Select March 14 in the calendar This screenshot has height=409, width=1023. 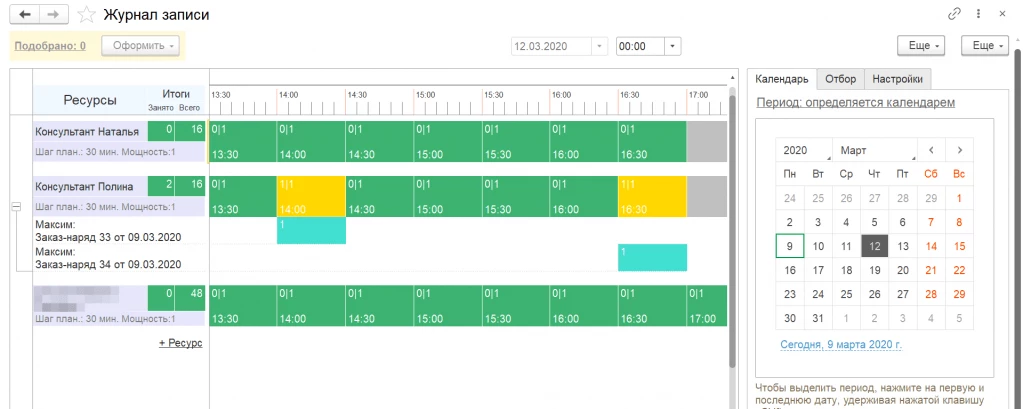[x=931, y=246]
